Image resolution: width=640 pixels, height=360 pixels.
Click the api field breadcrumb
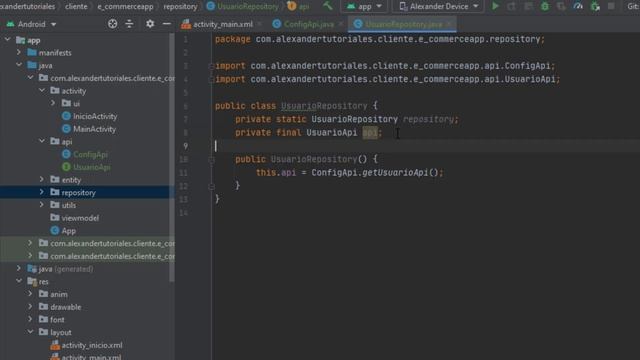pyautogui.click(x=299, y=6)
